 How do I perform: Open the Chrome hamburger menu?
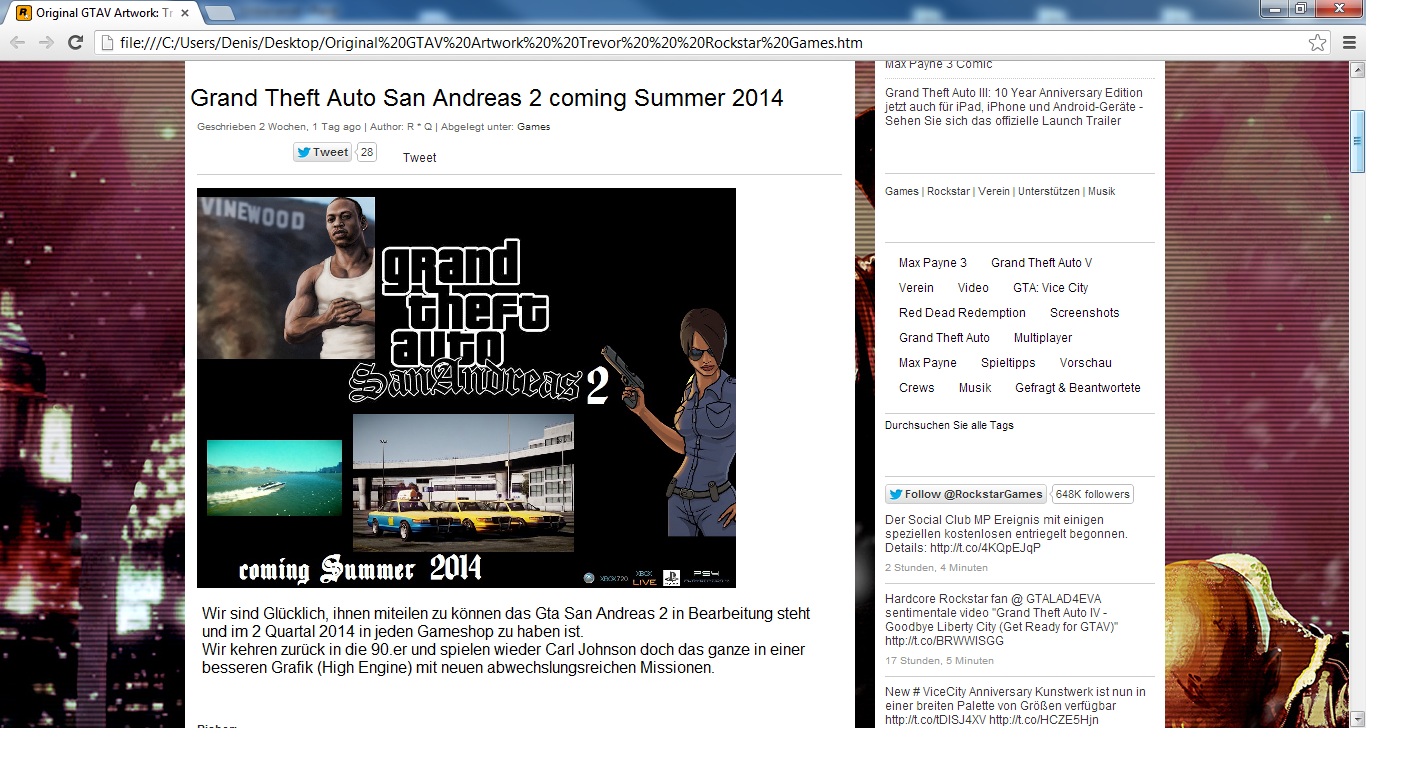pyautogui.click(x=1349, y=43)
